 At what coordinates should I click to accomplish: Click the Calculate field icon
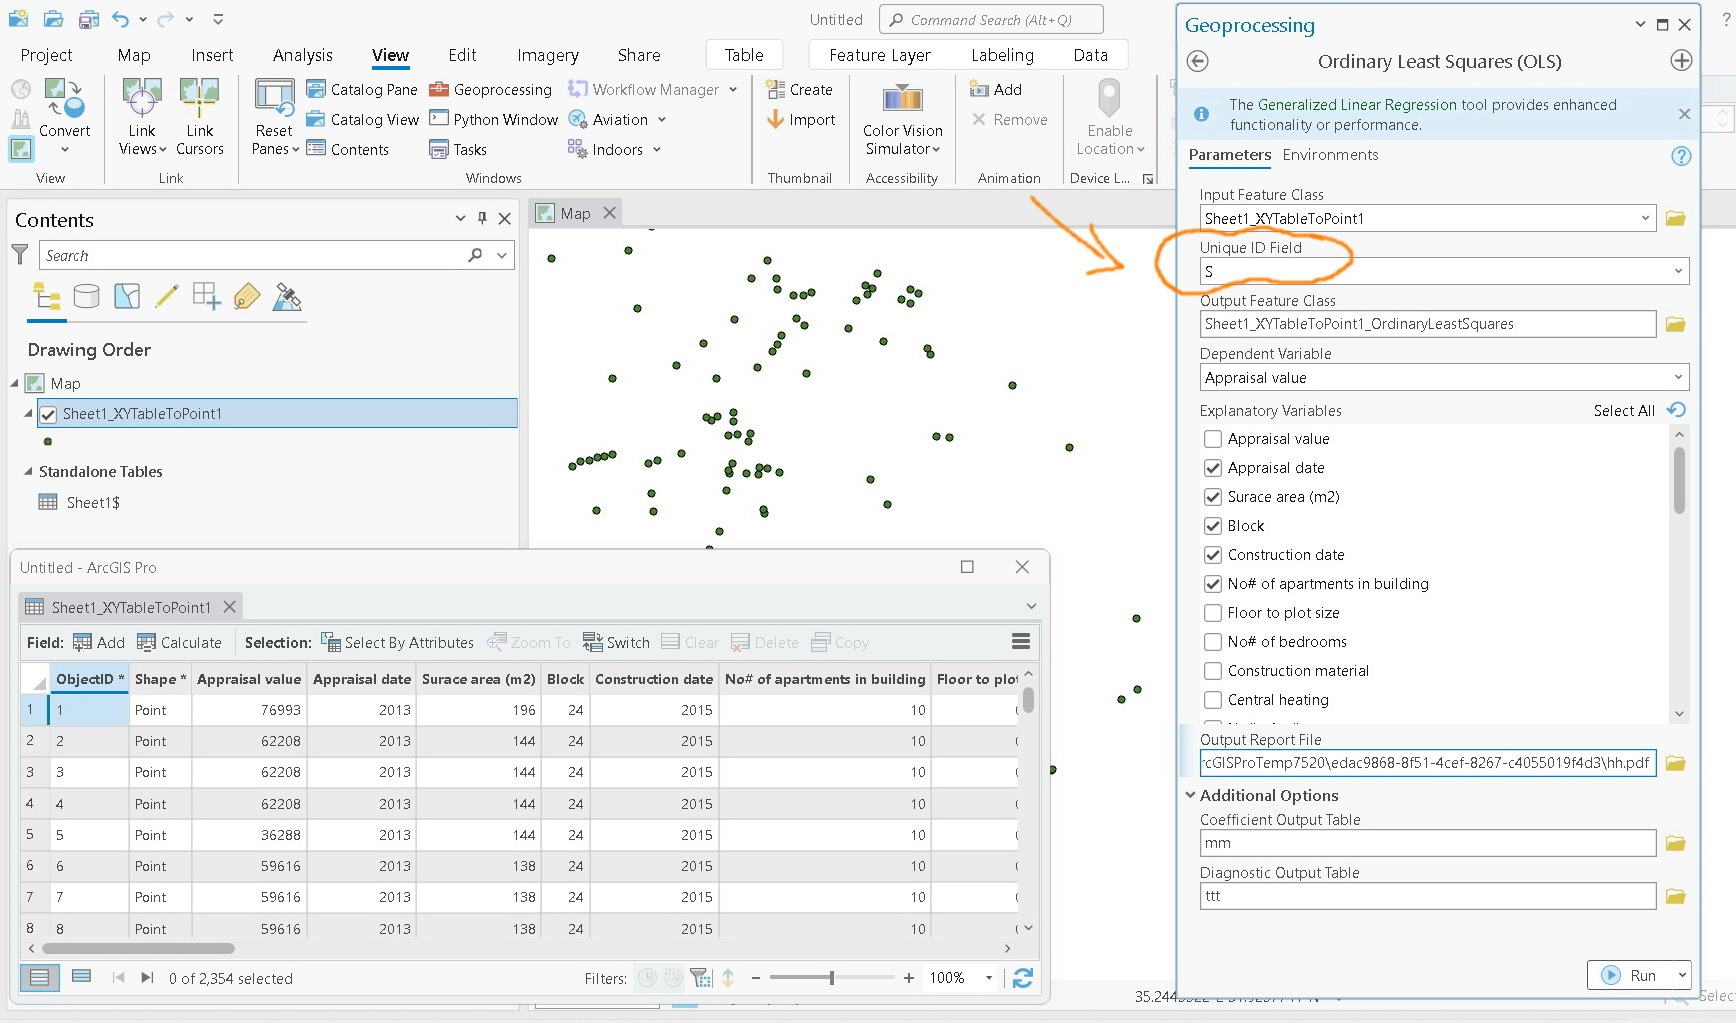click(x=147, y=643)
